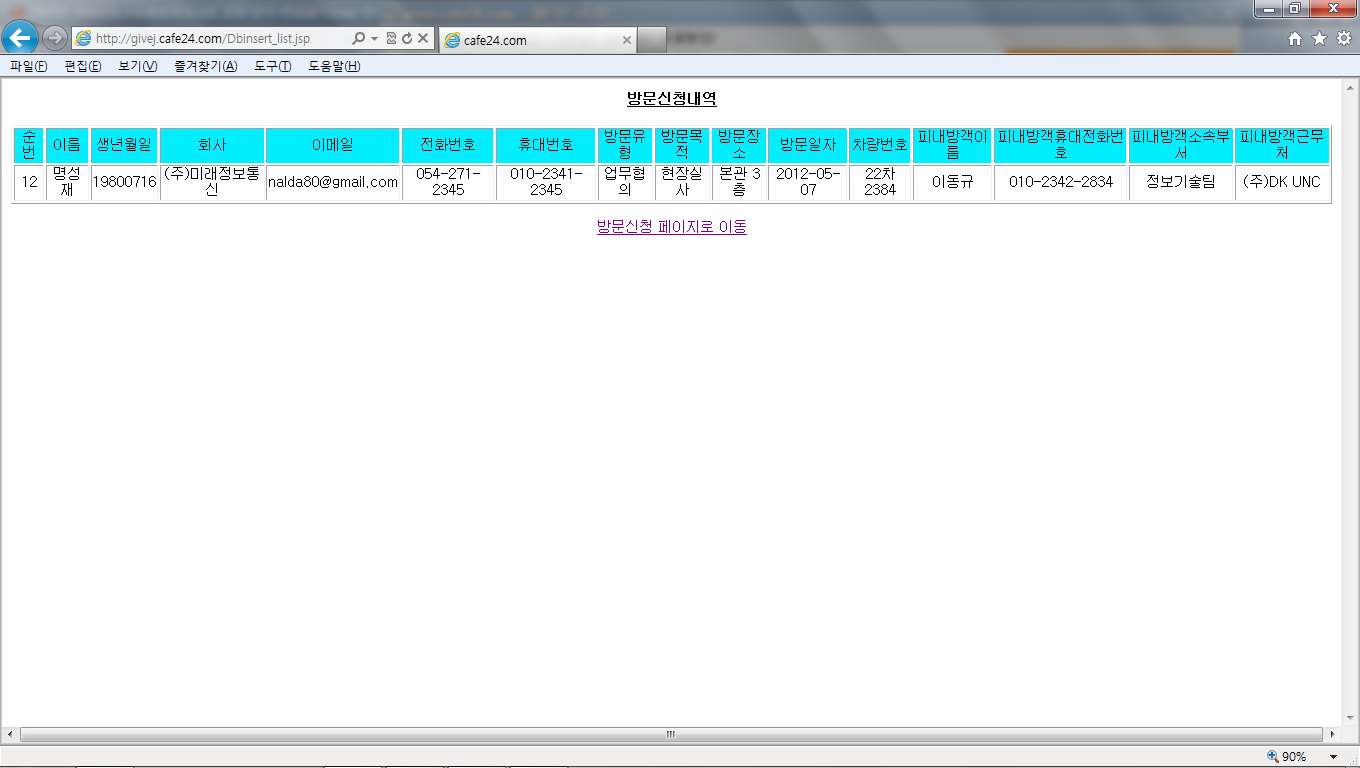Screen dimensions: 1360x768
Task: Click the horizontal scrollbar left arrow
Action: [10, 734]
